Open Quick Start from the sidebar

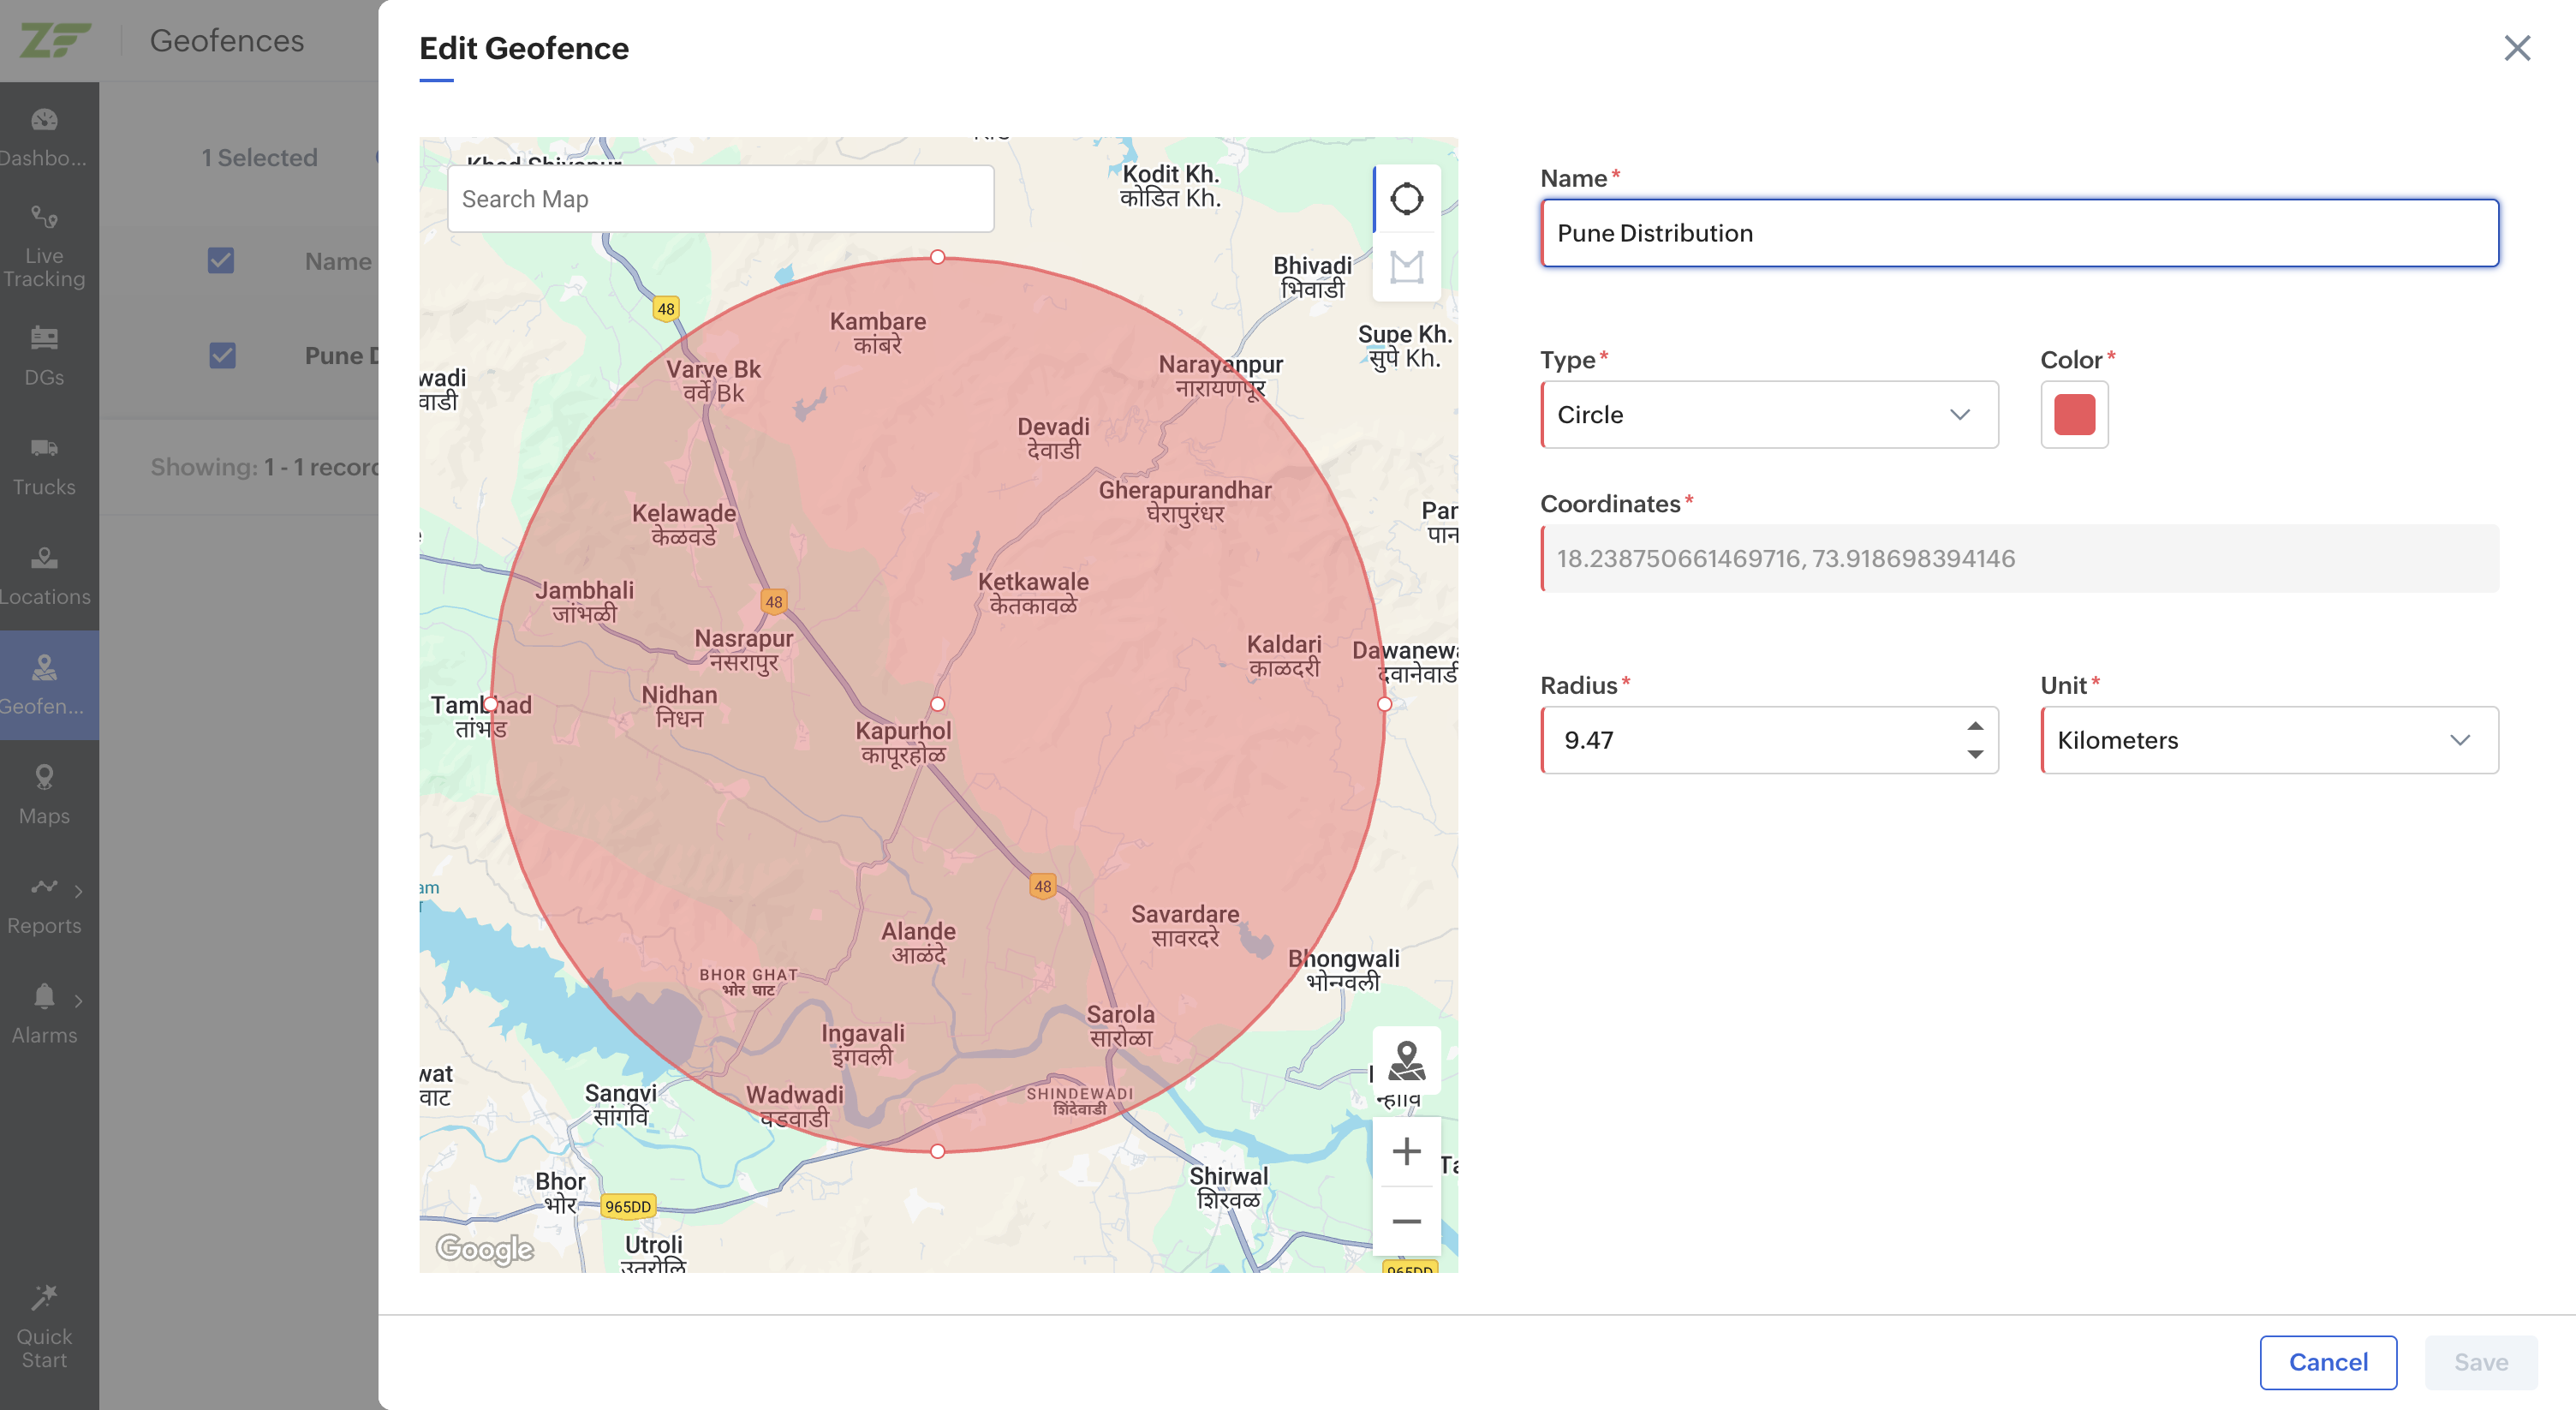point(44,1326)
